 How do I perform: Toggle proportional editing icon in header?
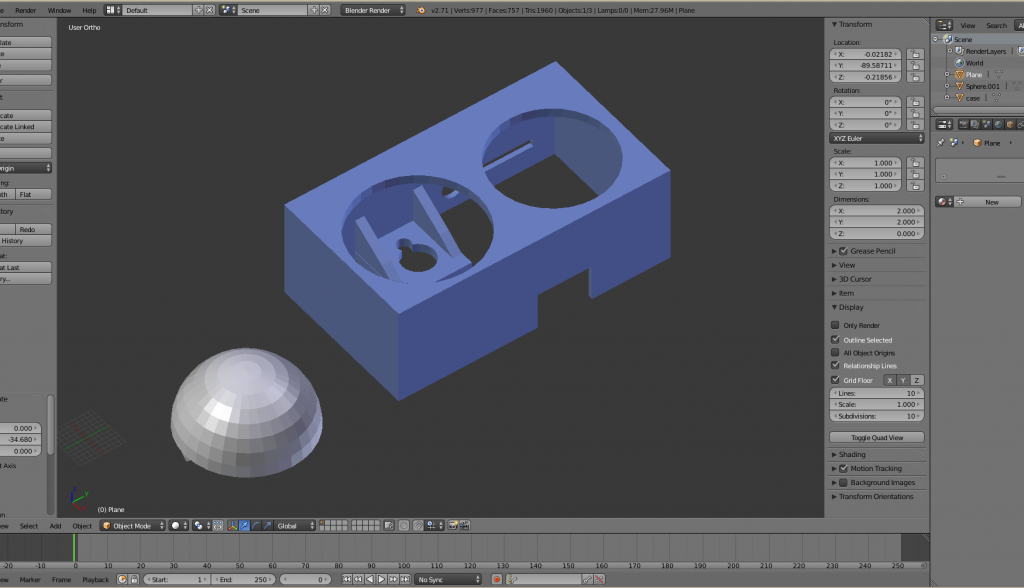(x=404, y=526)
